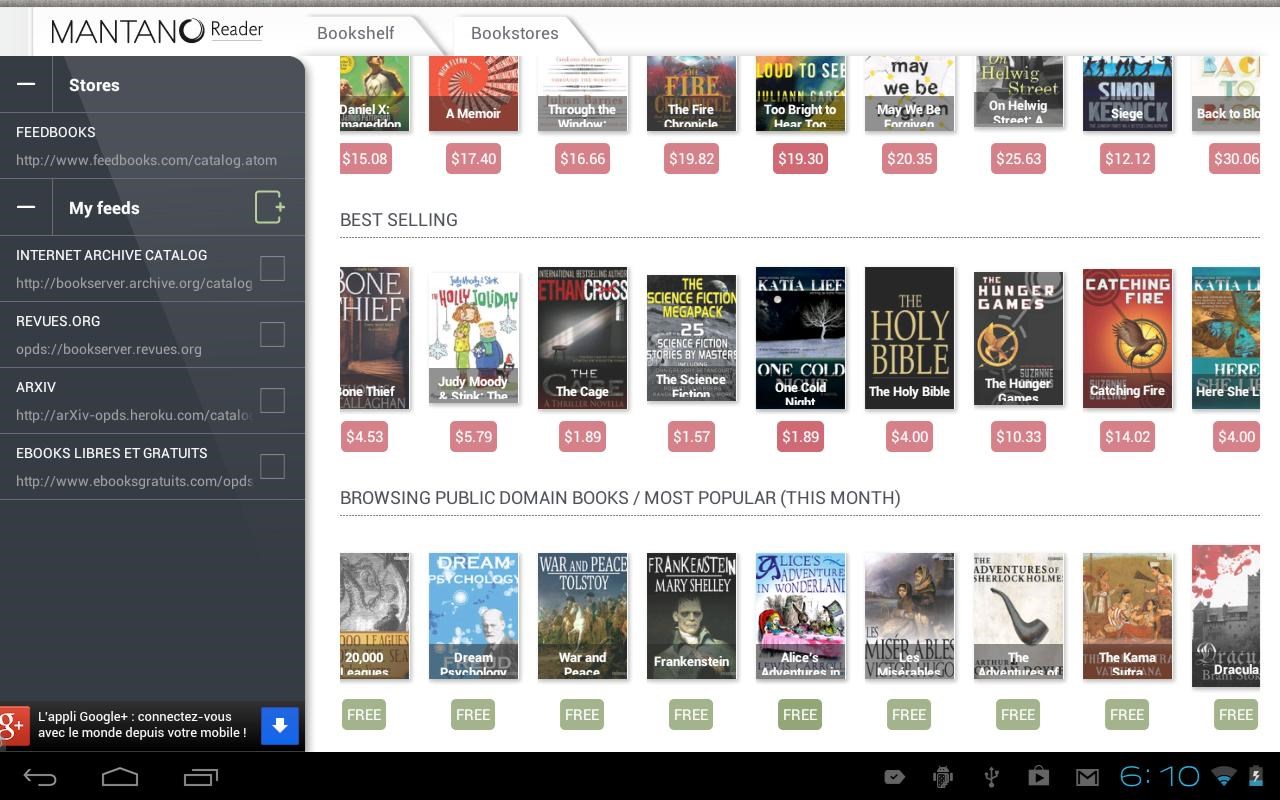
Task: Select the Bookstores tab
Action: [514, 33]
